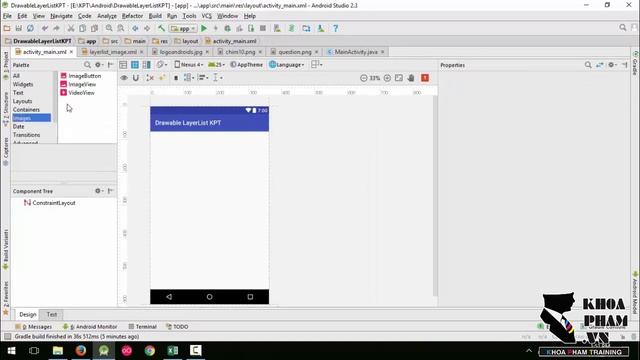Open the Refactor menu
The width and height of the screenshot is (640, 360).
(x=132, y=16)
